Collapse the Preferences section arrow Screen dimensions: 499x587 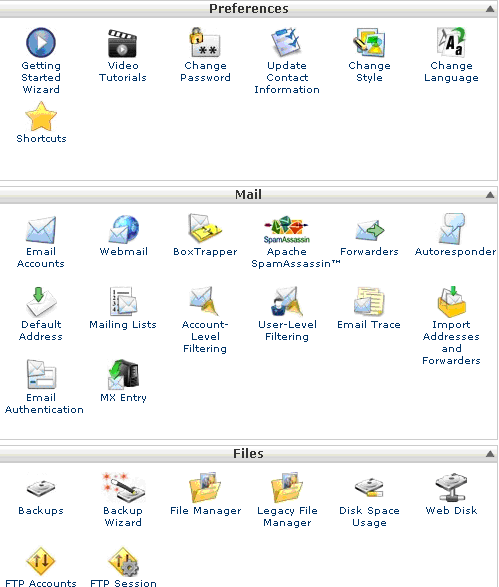(x=490, y=9)
